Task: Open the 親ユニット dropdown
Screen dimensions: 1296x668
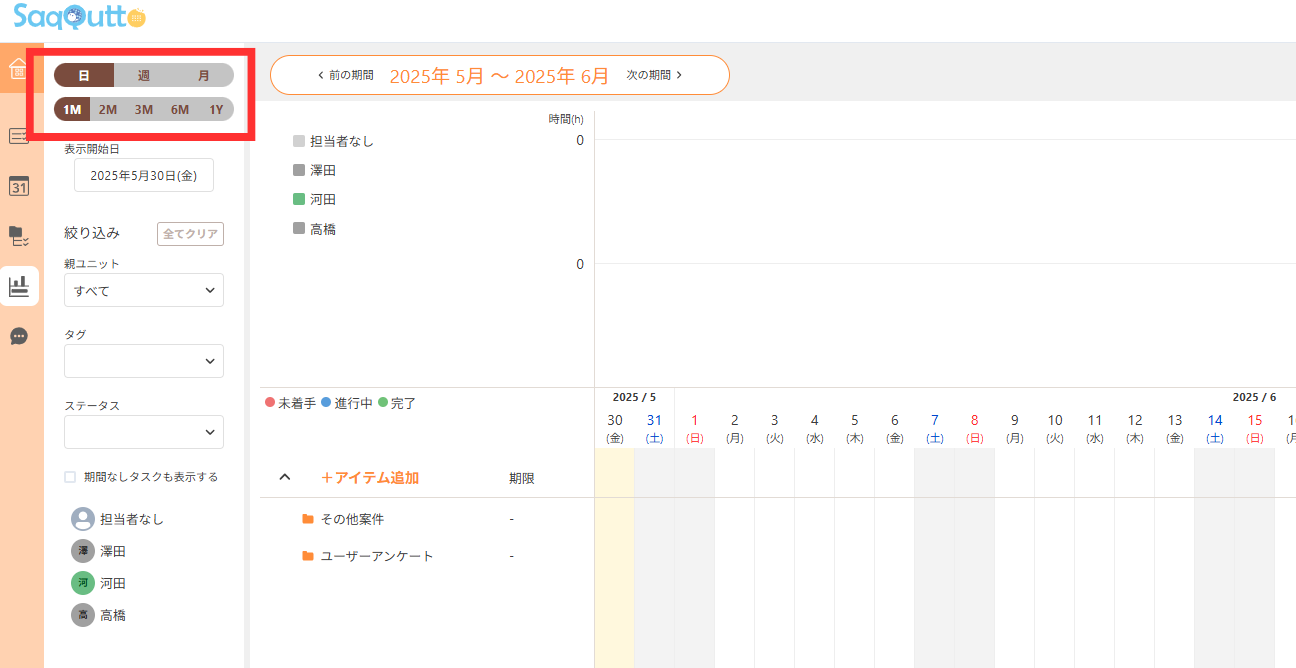Action: pyautogui.click(x=144, y=290)
